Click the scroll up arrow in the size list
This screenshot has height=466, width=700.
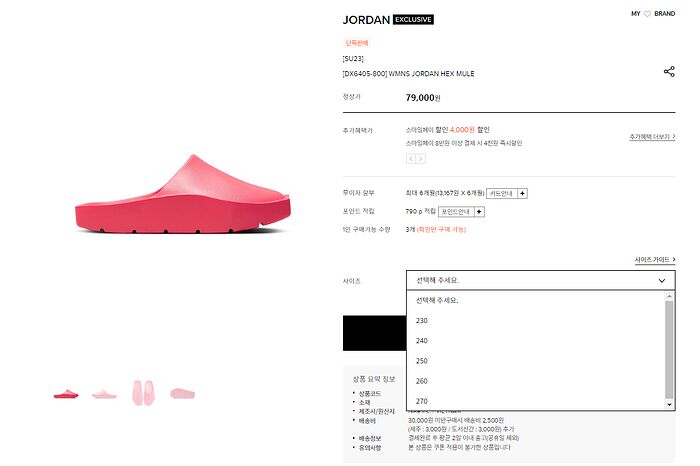669,296
